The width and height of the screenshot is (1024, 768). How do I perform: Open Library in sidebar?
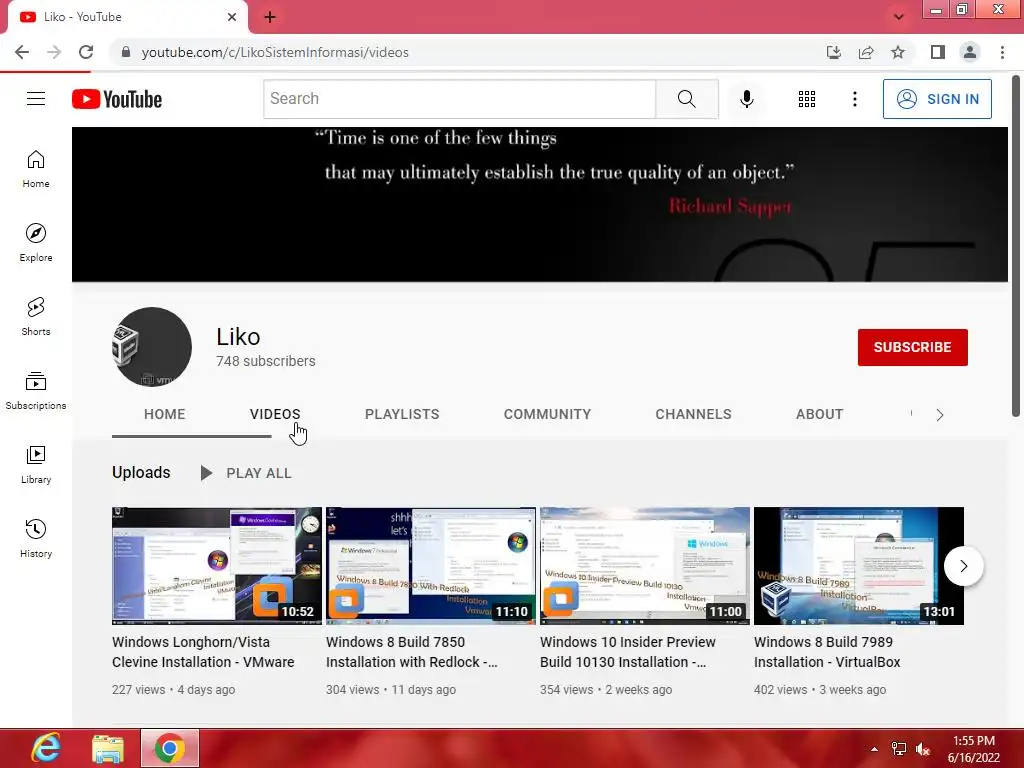point(36,465)
